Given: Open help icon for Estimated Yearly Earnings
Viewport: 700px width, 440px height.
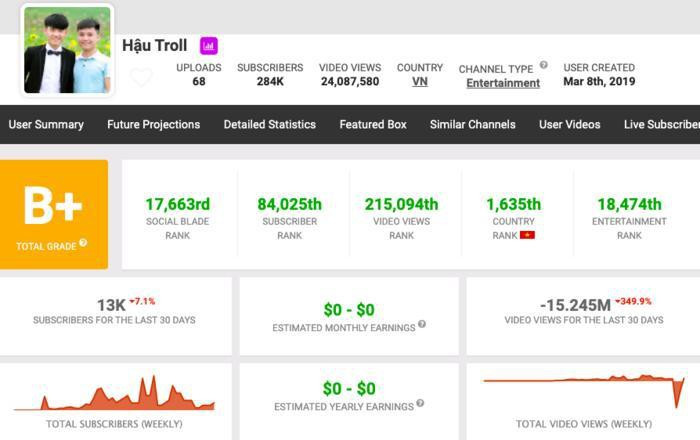Looking at the screenshot, I should (x=420, y=404).
